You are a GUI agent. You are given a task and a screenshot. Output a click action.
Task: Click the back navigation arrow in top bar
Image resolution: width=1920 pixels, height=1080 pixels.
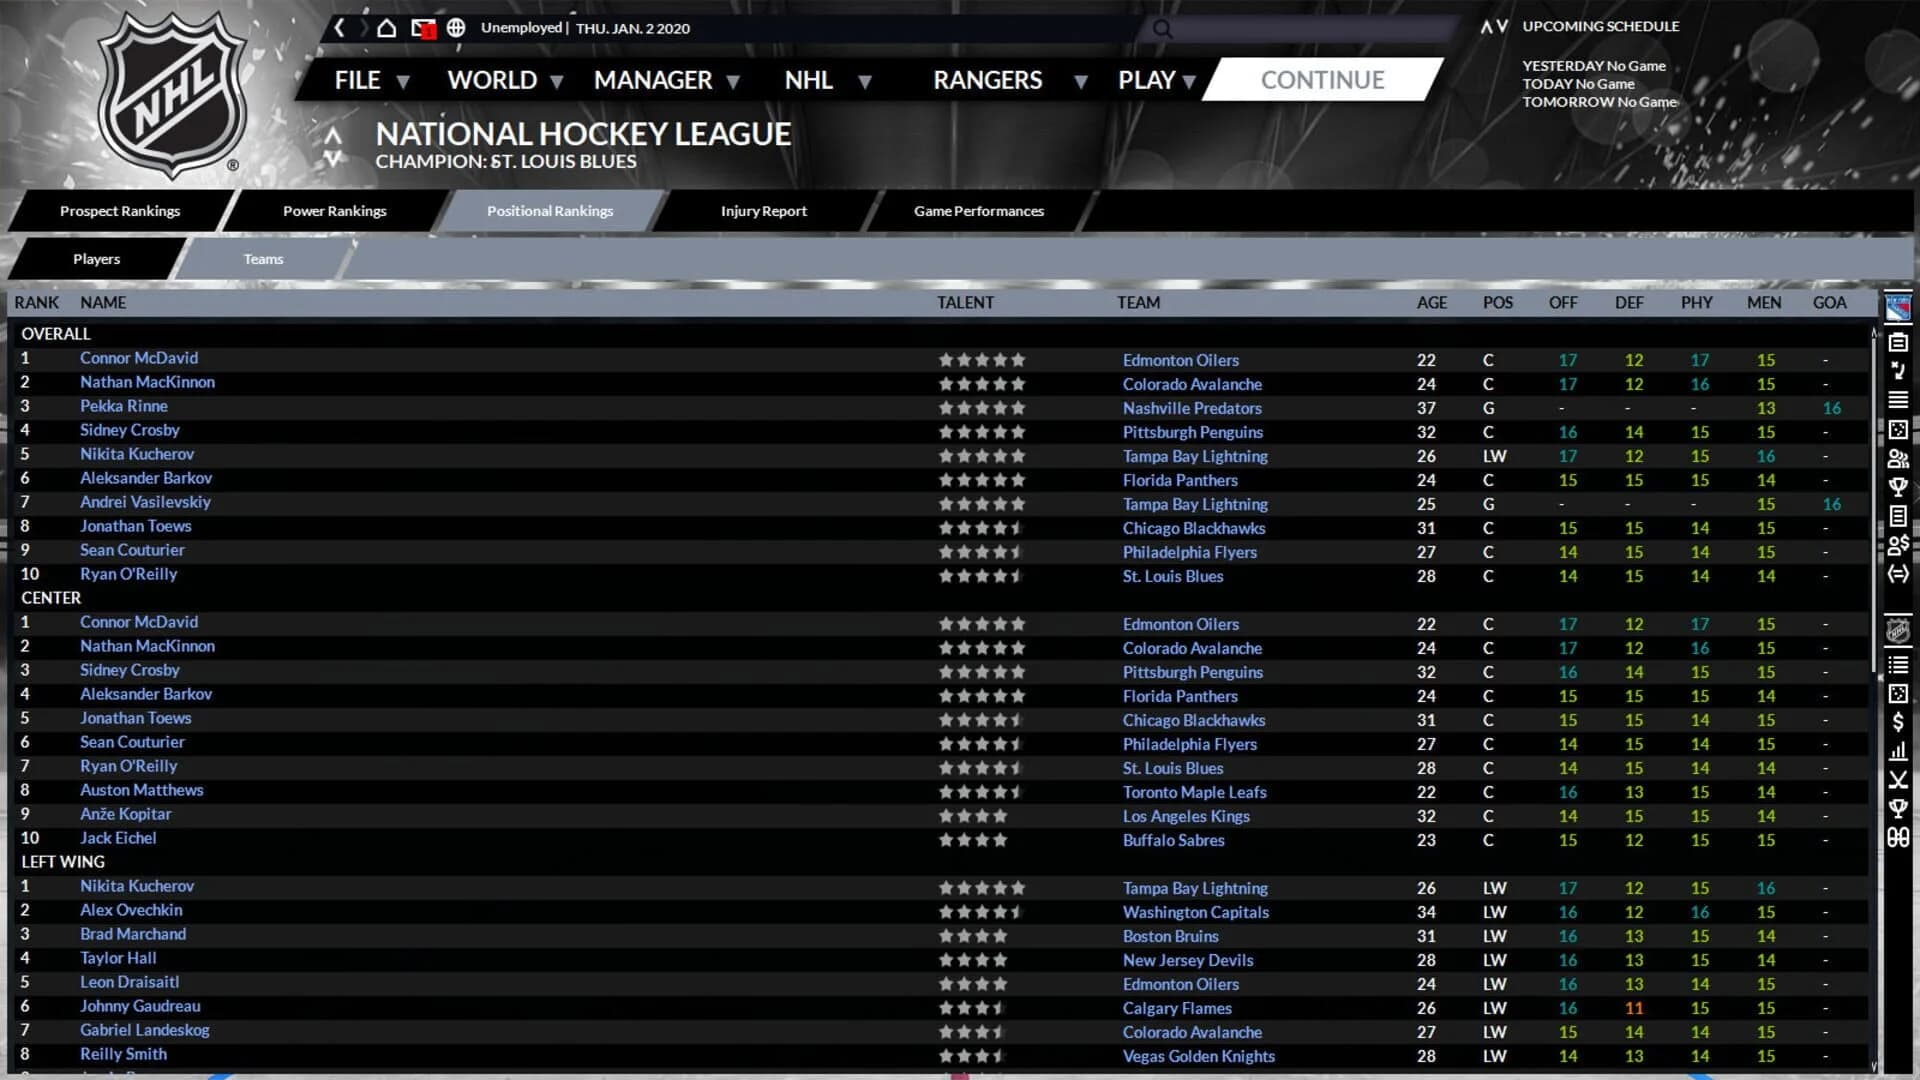point(340,28)
